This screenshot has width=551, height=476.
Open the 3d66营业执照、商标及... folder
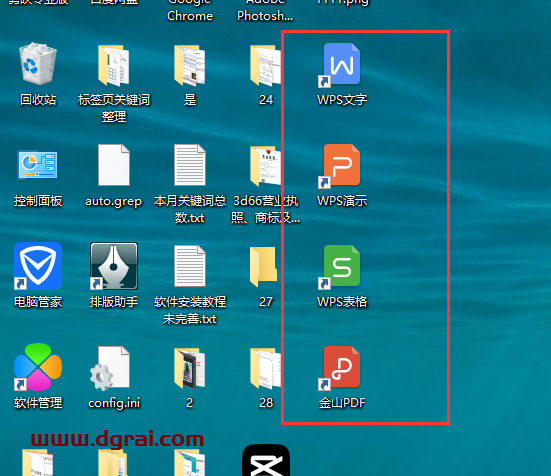(x=266, y=166)
